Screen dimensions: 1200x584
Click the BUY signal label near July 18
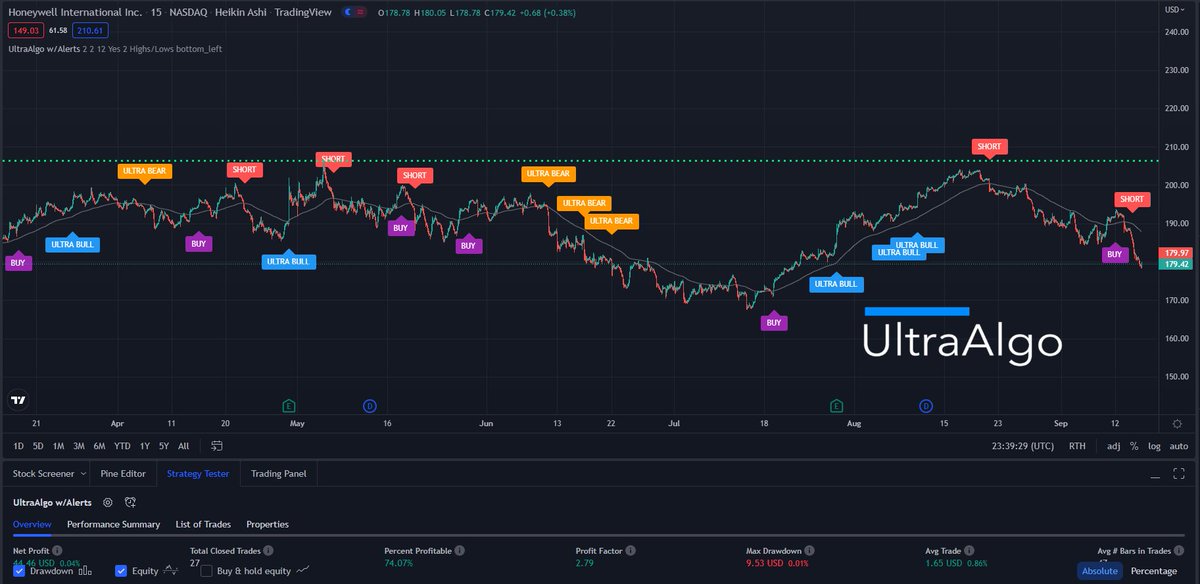point(773,322)
